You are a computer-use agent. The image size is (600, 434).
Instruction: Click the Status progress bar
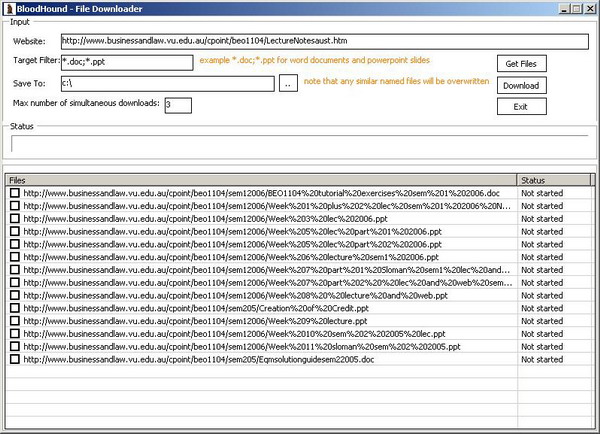click(x=300, y=144)
